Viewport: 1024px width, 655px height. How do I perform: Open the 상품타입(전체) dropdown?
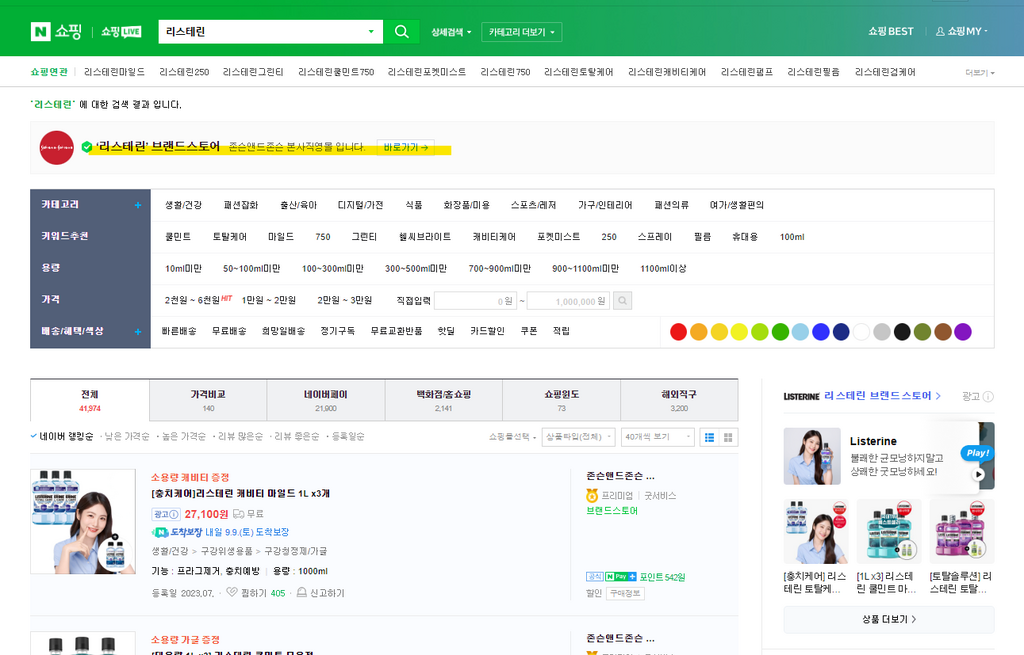tap(579, 437)
